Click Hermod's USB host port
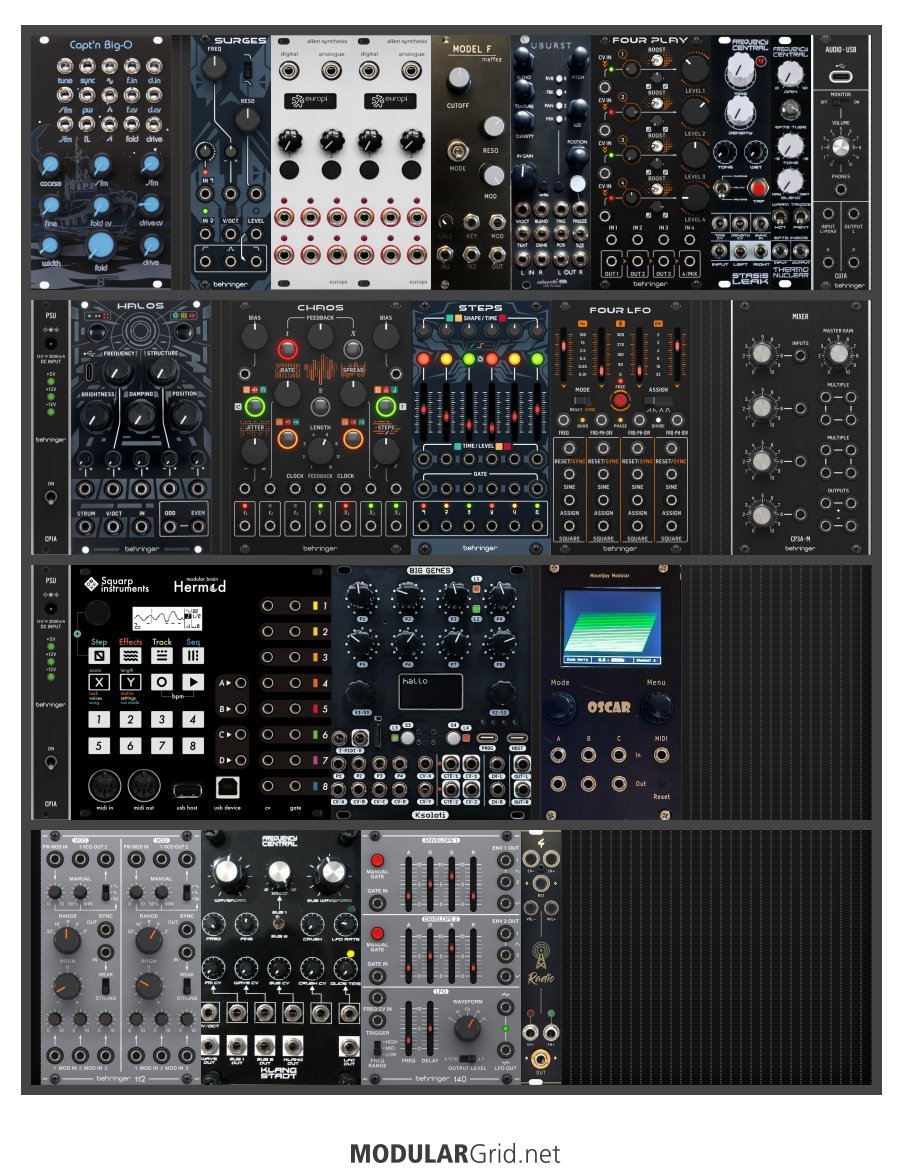Screen dimensions: 912x1175 click(x=187, y=789)
